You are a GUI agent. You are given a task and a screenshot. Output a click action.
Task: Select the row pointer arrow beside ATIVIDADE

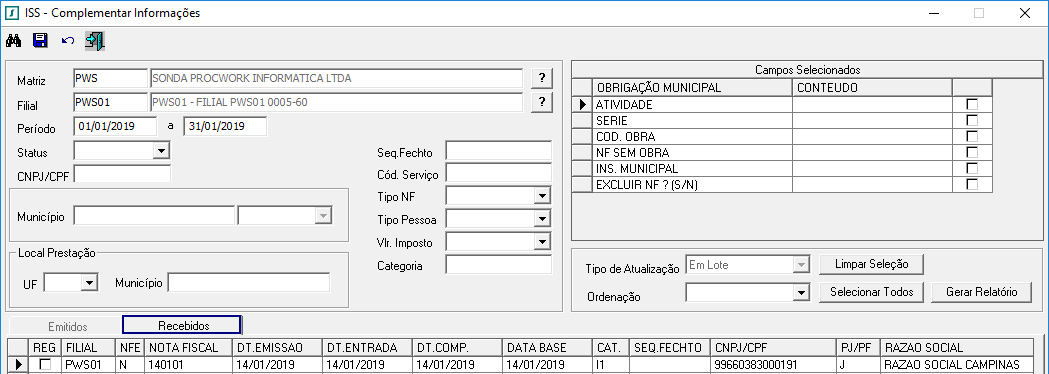583,104
